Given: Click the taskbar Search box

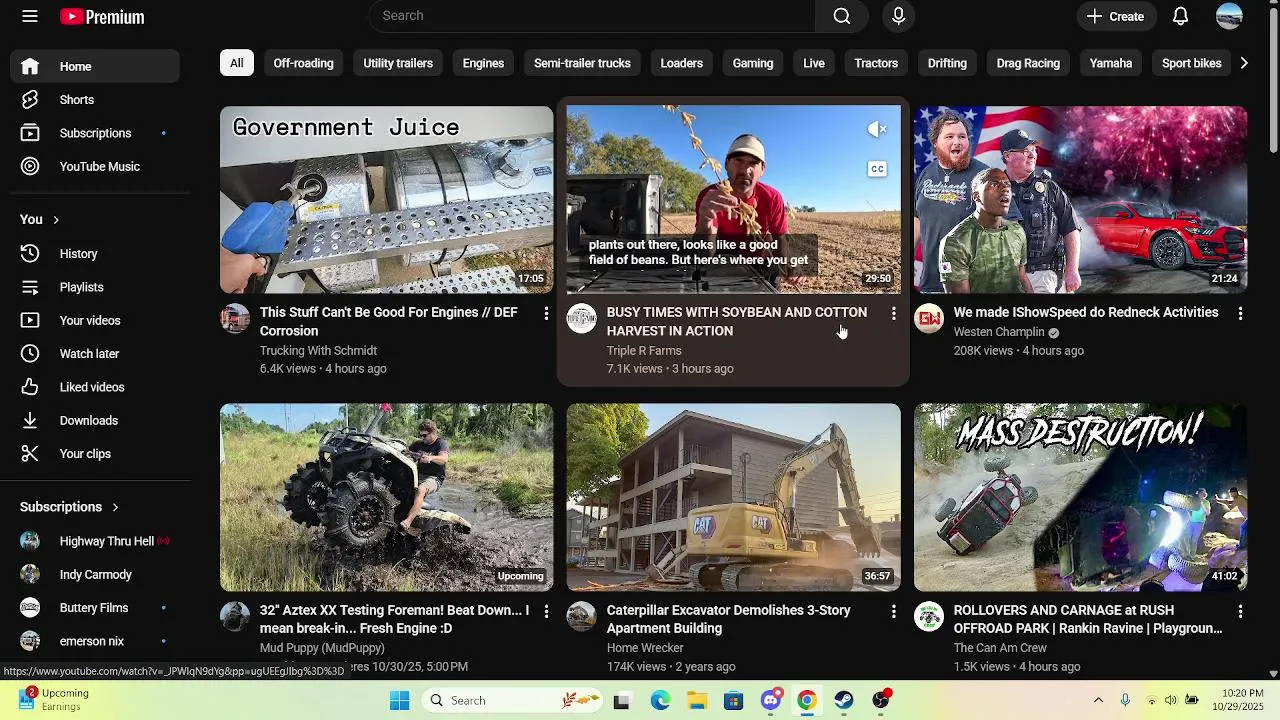Looking at the screenshot, I should coord(510,700).
